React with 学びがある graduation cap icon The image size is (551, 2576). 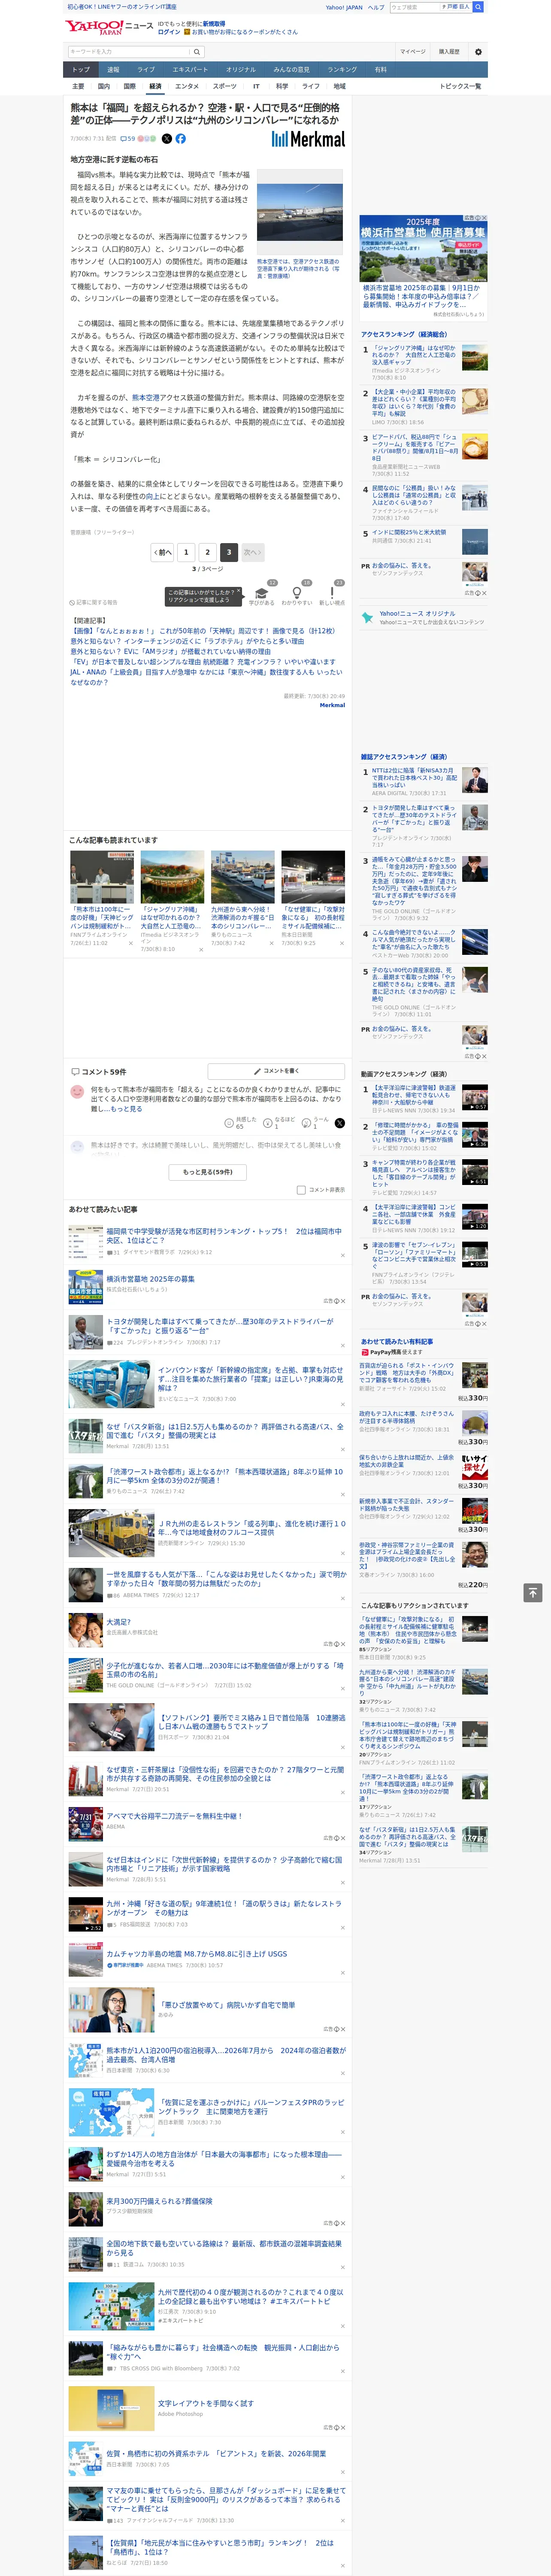pyautogui.click(x=262, y=592)
